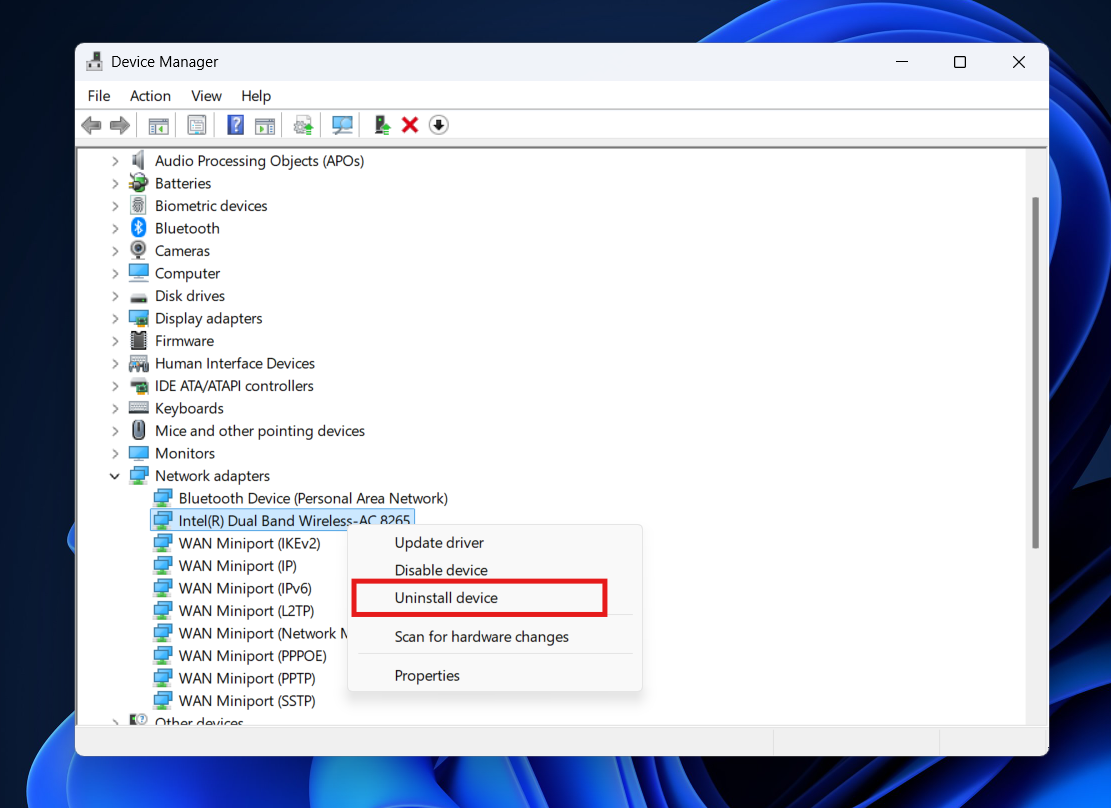Open the Action menu
The width and height of the screenshot is (1111, 808).
click(150, 95)
